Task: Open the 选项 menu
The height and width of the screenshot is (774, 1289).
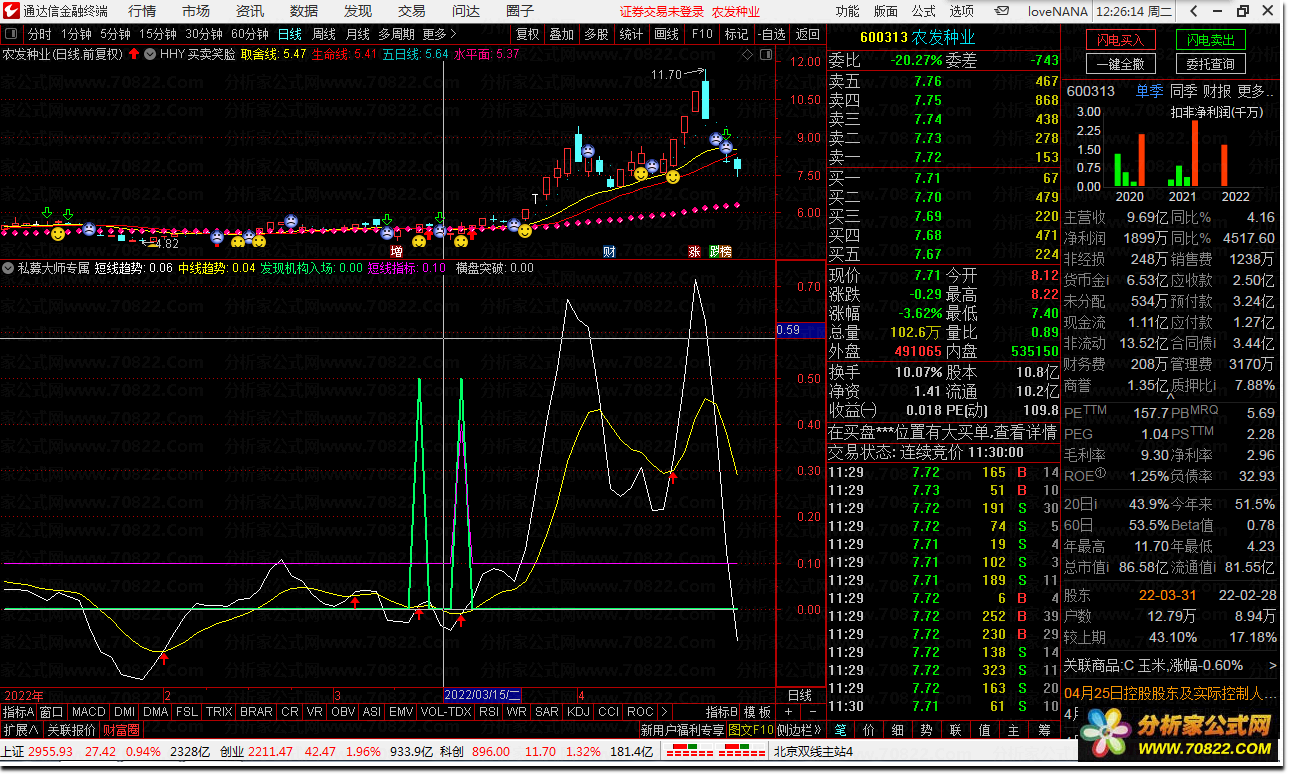Action: pyautogui.click(x=961, y=11)
